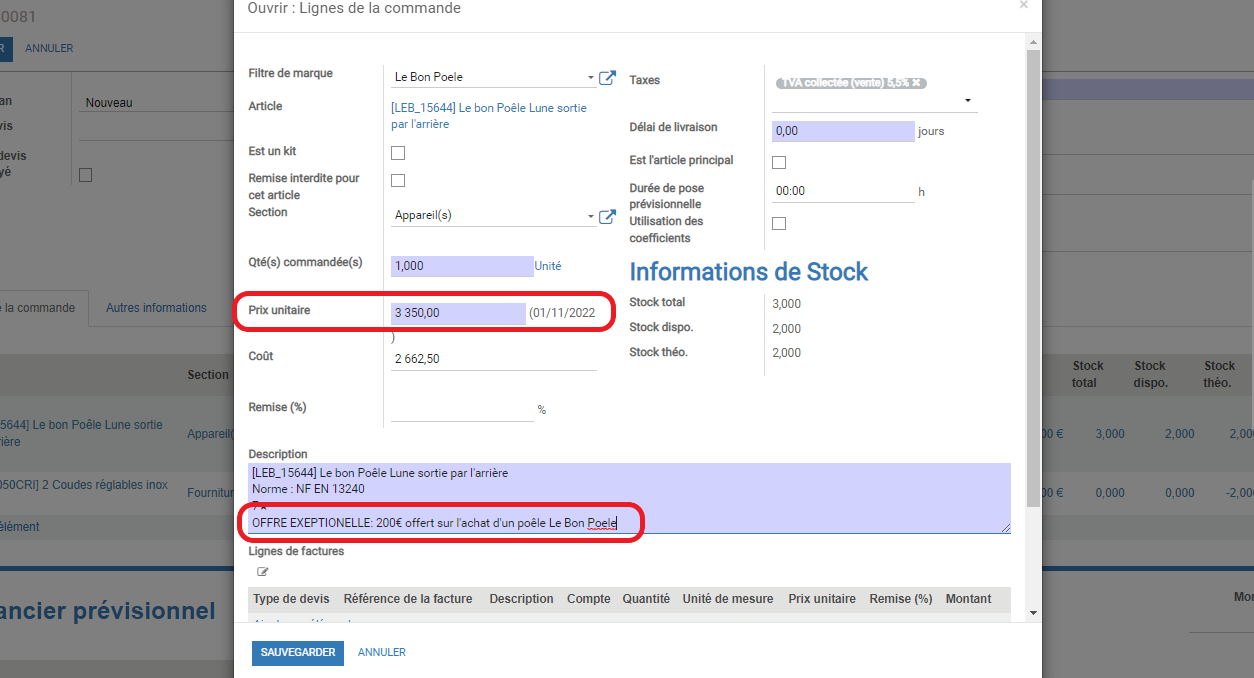Click the Compte column header
The width and height of the screenshot is (1254, 678).
589,599
